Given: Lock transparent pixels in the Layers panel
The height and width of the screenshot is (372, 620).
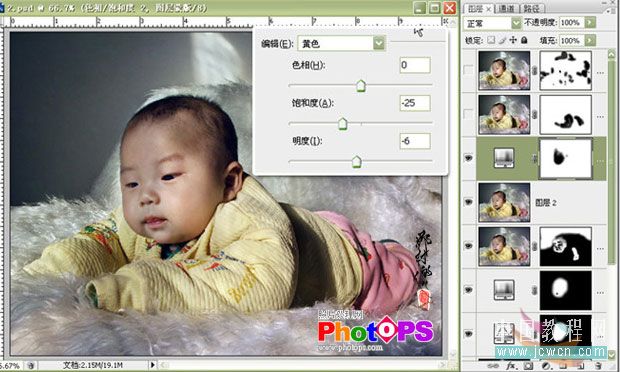Looking at the screenshot, I should point(491,40).
